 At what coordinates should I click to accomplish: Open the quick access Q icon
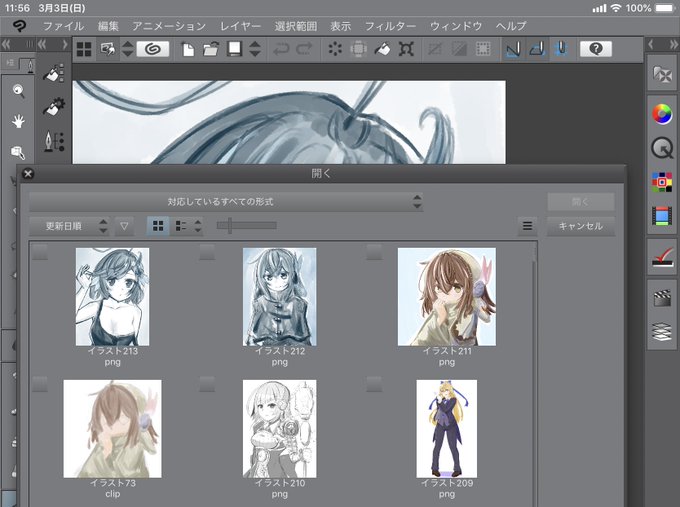(x=662, y=148)
